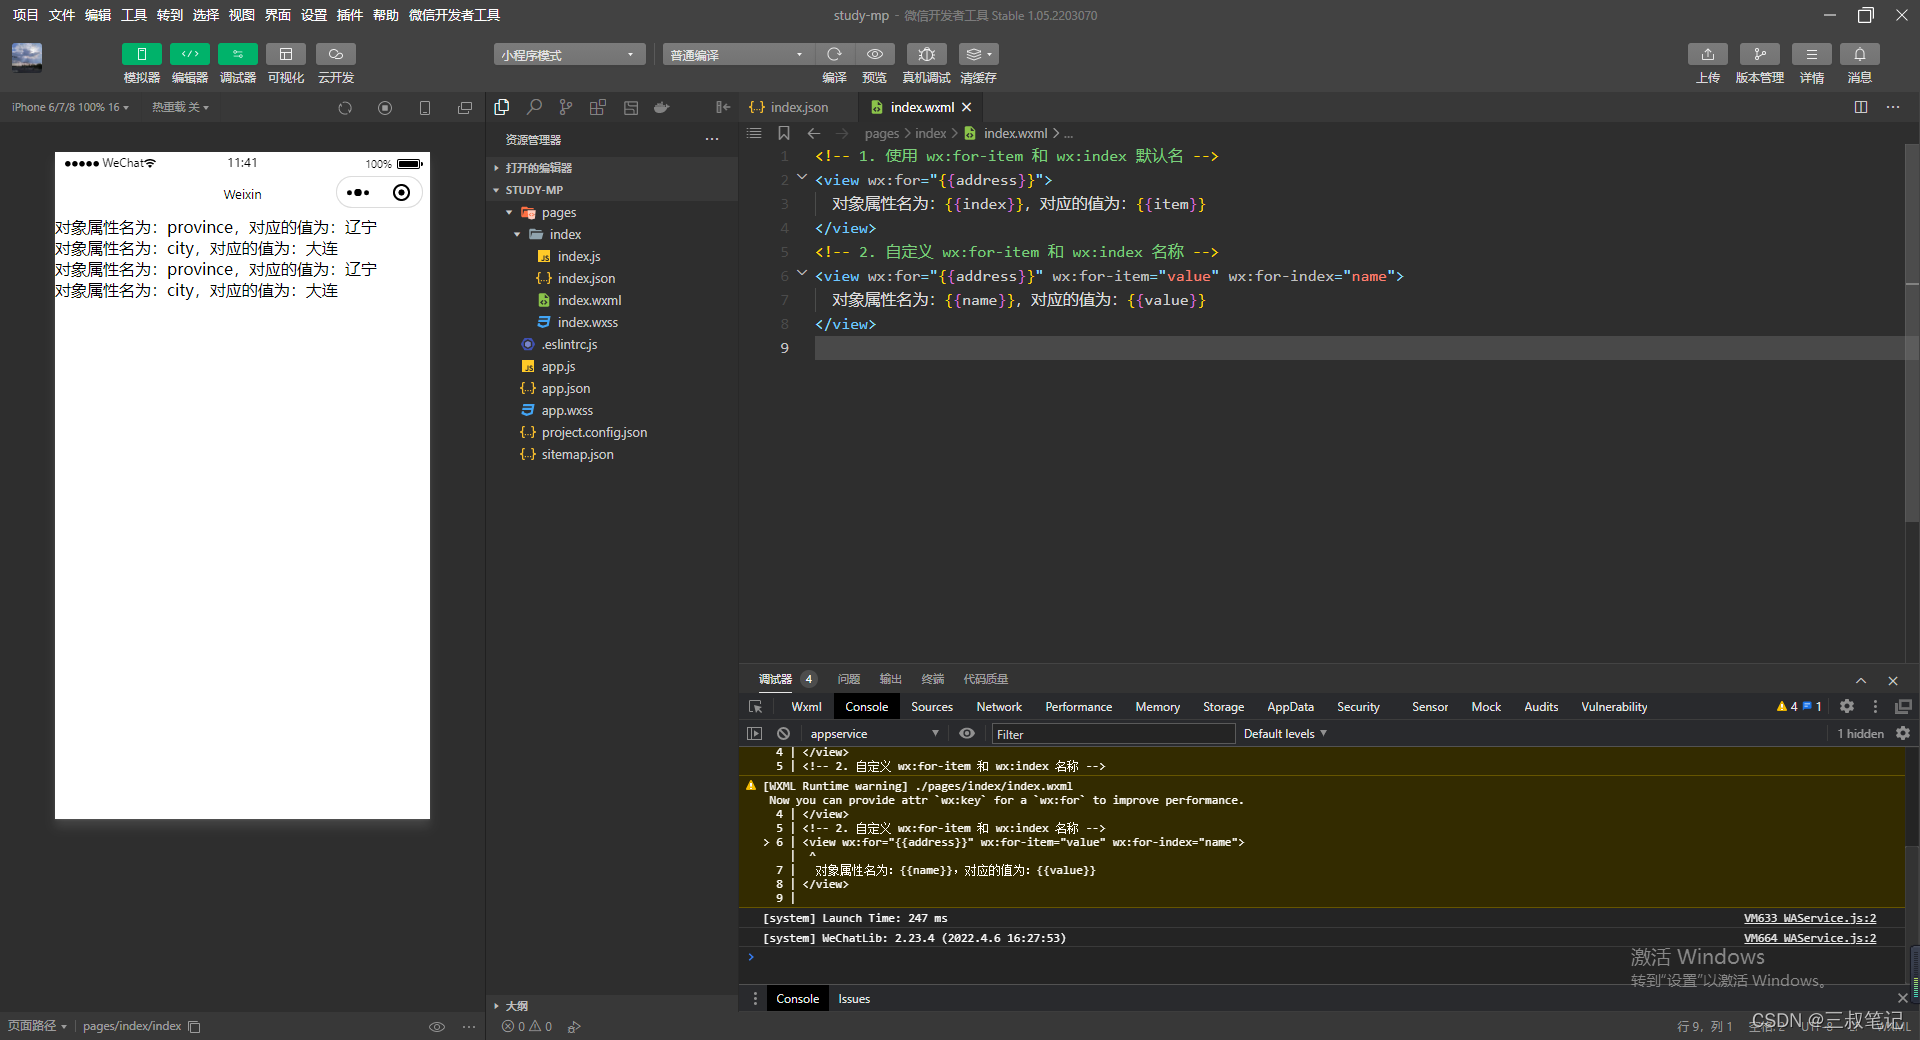1920x1040 pixels.
Task: Switch to the 终端 panel tab
Action: click(932, 679)
